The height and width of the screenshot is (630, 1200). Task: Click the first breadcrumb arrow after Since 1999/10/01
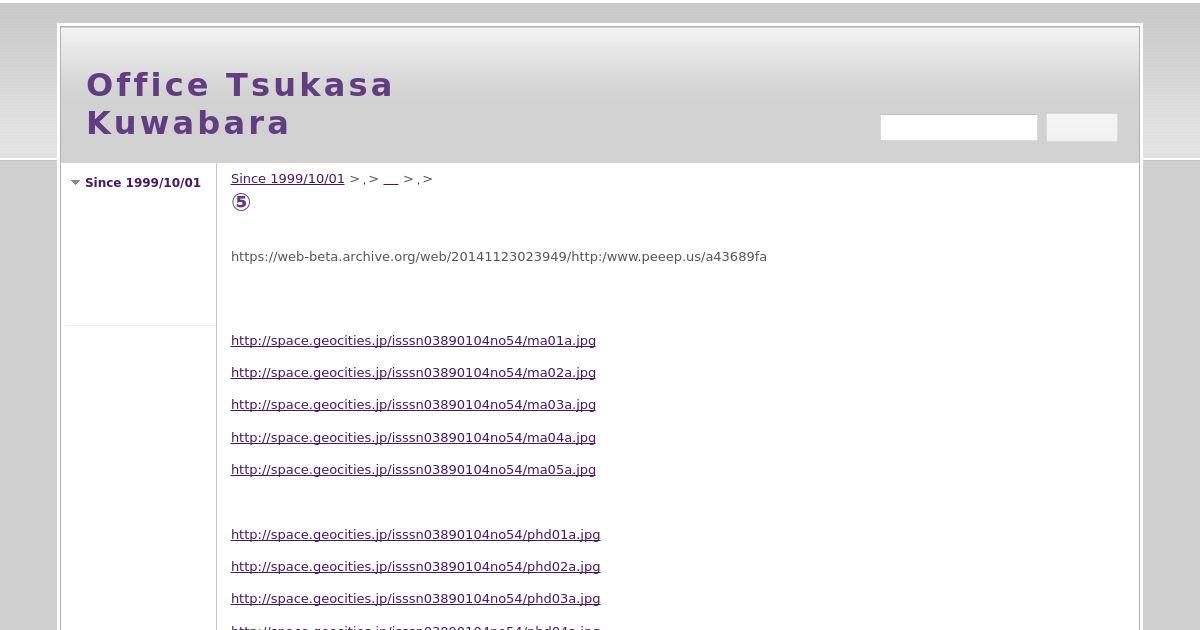pos(354,179)
